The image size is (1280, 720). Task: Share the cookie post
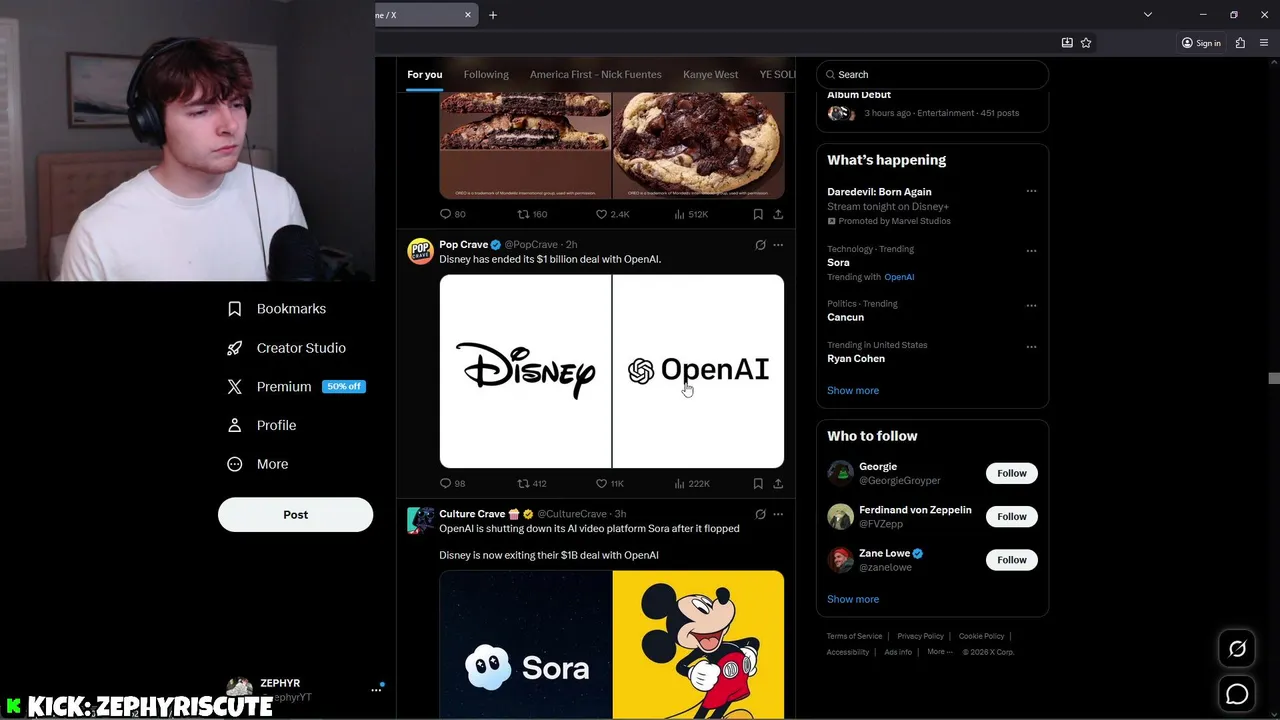tap(778, 214)
